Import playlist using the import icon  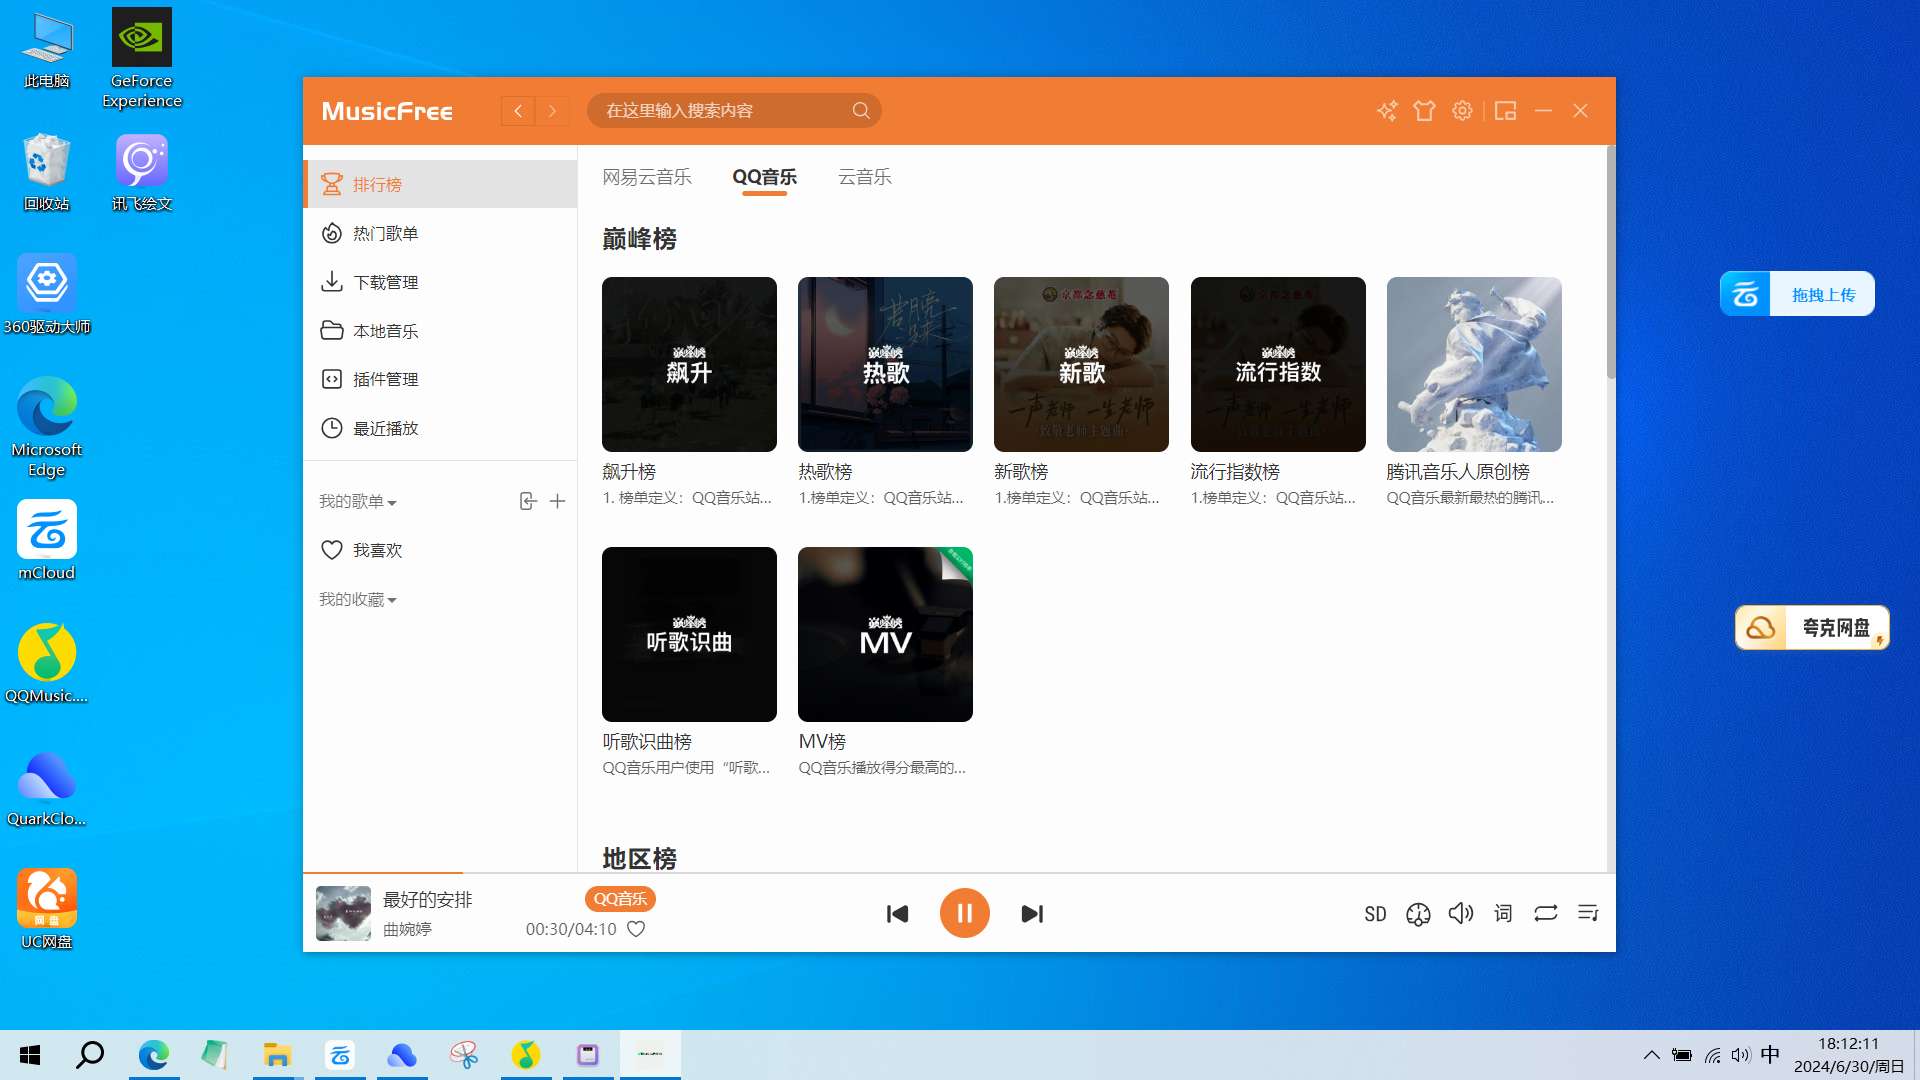(528, 501)
